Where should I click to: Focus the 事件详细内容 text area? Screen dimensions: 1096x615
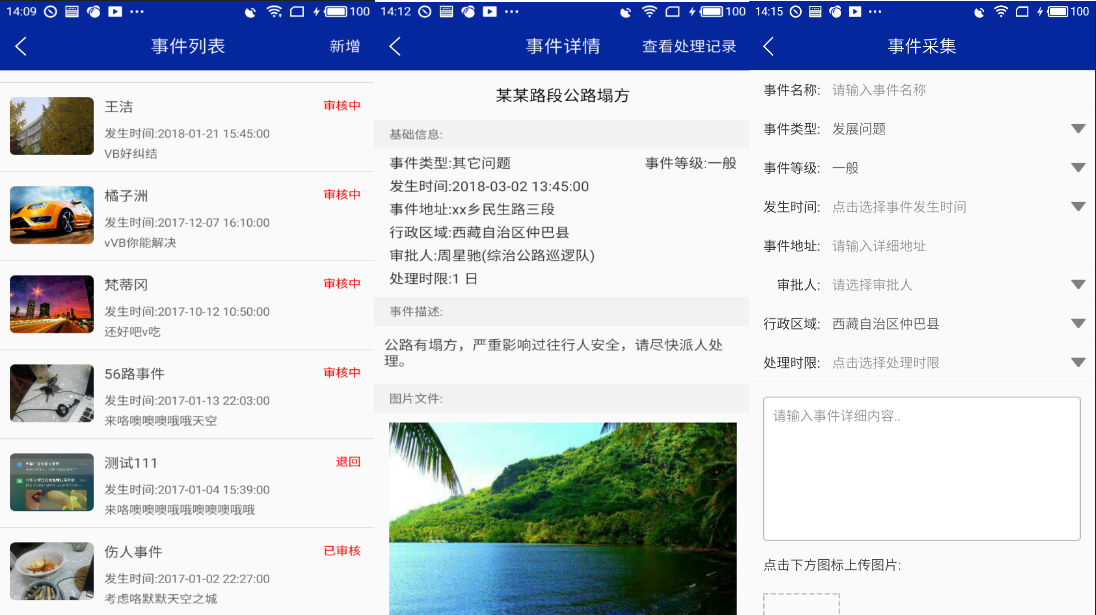[922, 469]
